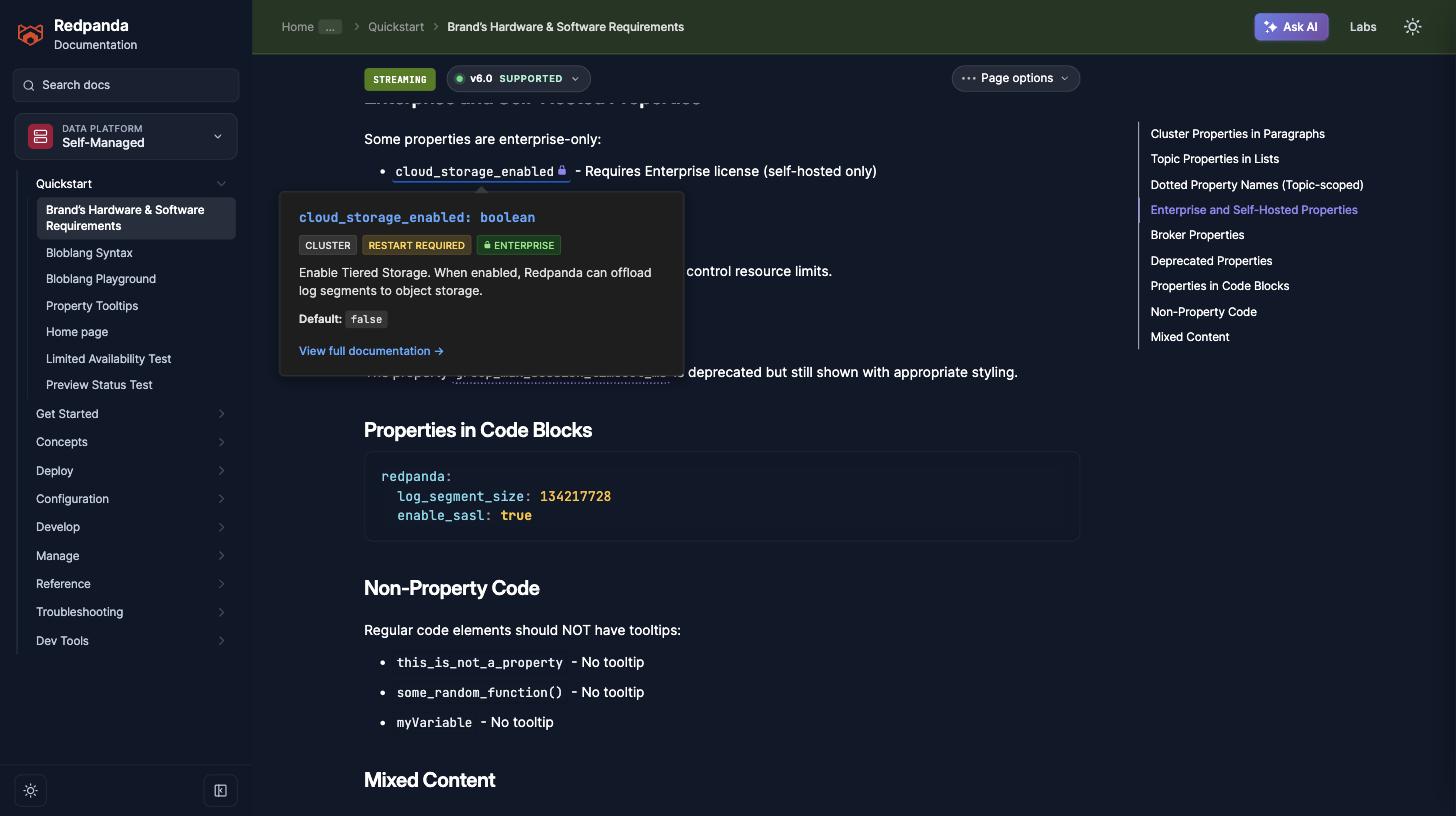
Task: Open the breadcrumb ellipsis menu
Action: [330, 27]
